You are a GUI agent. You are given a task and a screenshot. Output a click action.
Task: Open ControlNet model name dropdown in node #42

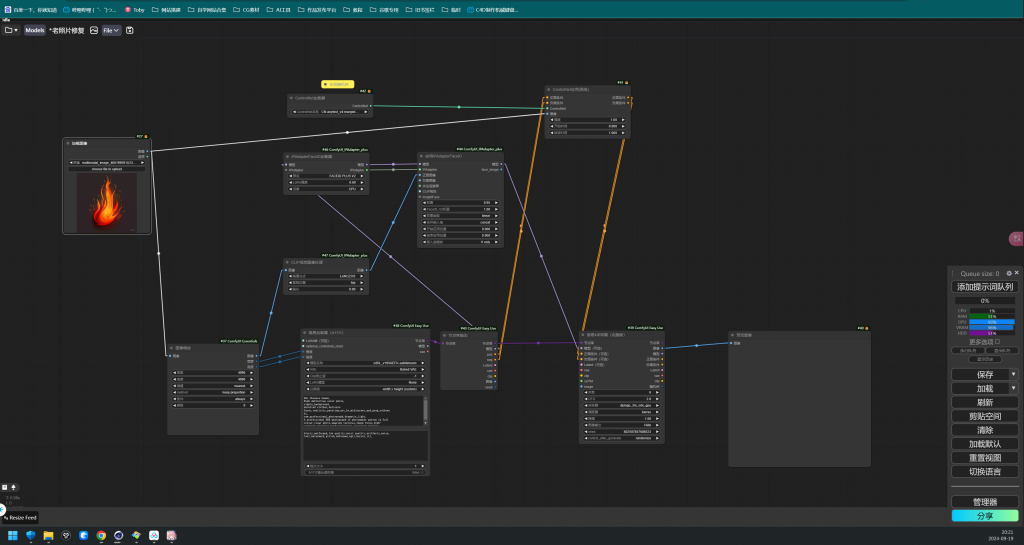pyautogui.click(x=330, y=112)
